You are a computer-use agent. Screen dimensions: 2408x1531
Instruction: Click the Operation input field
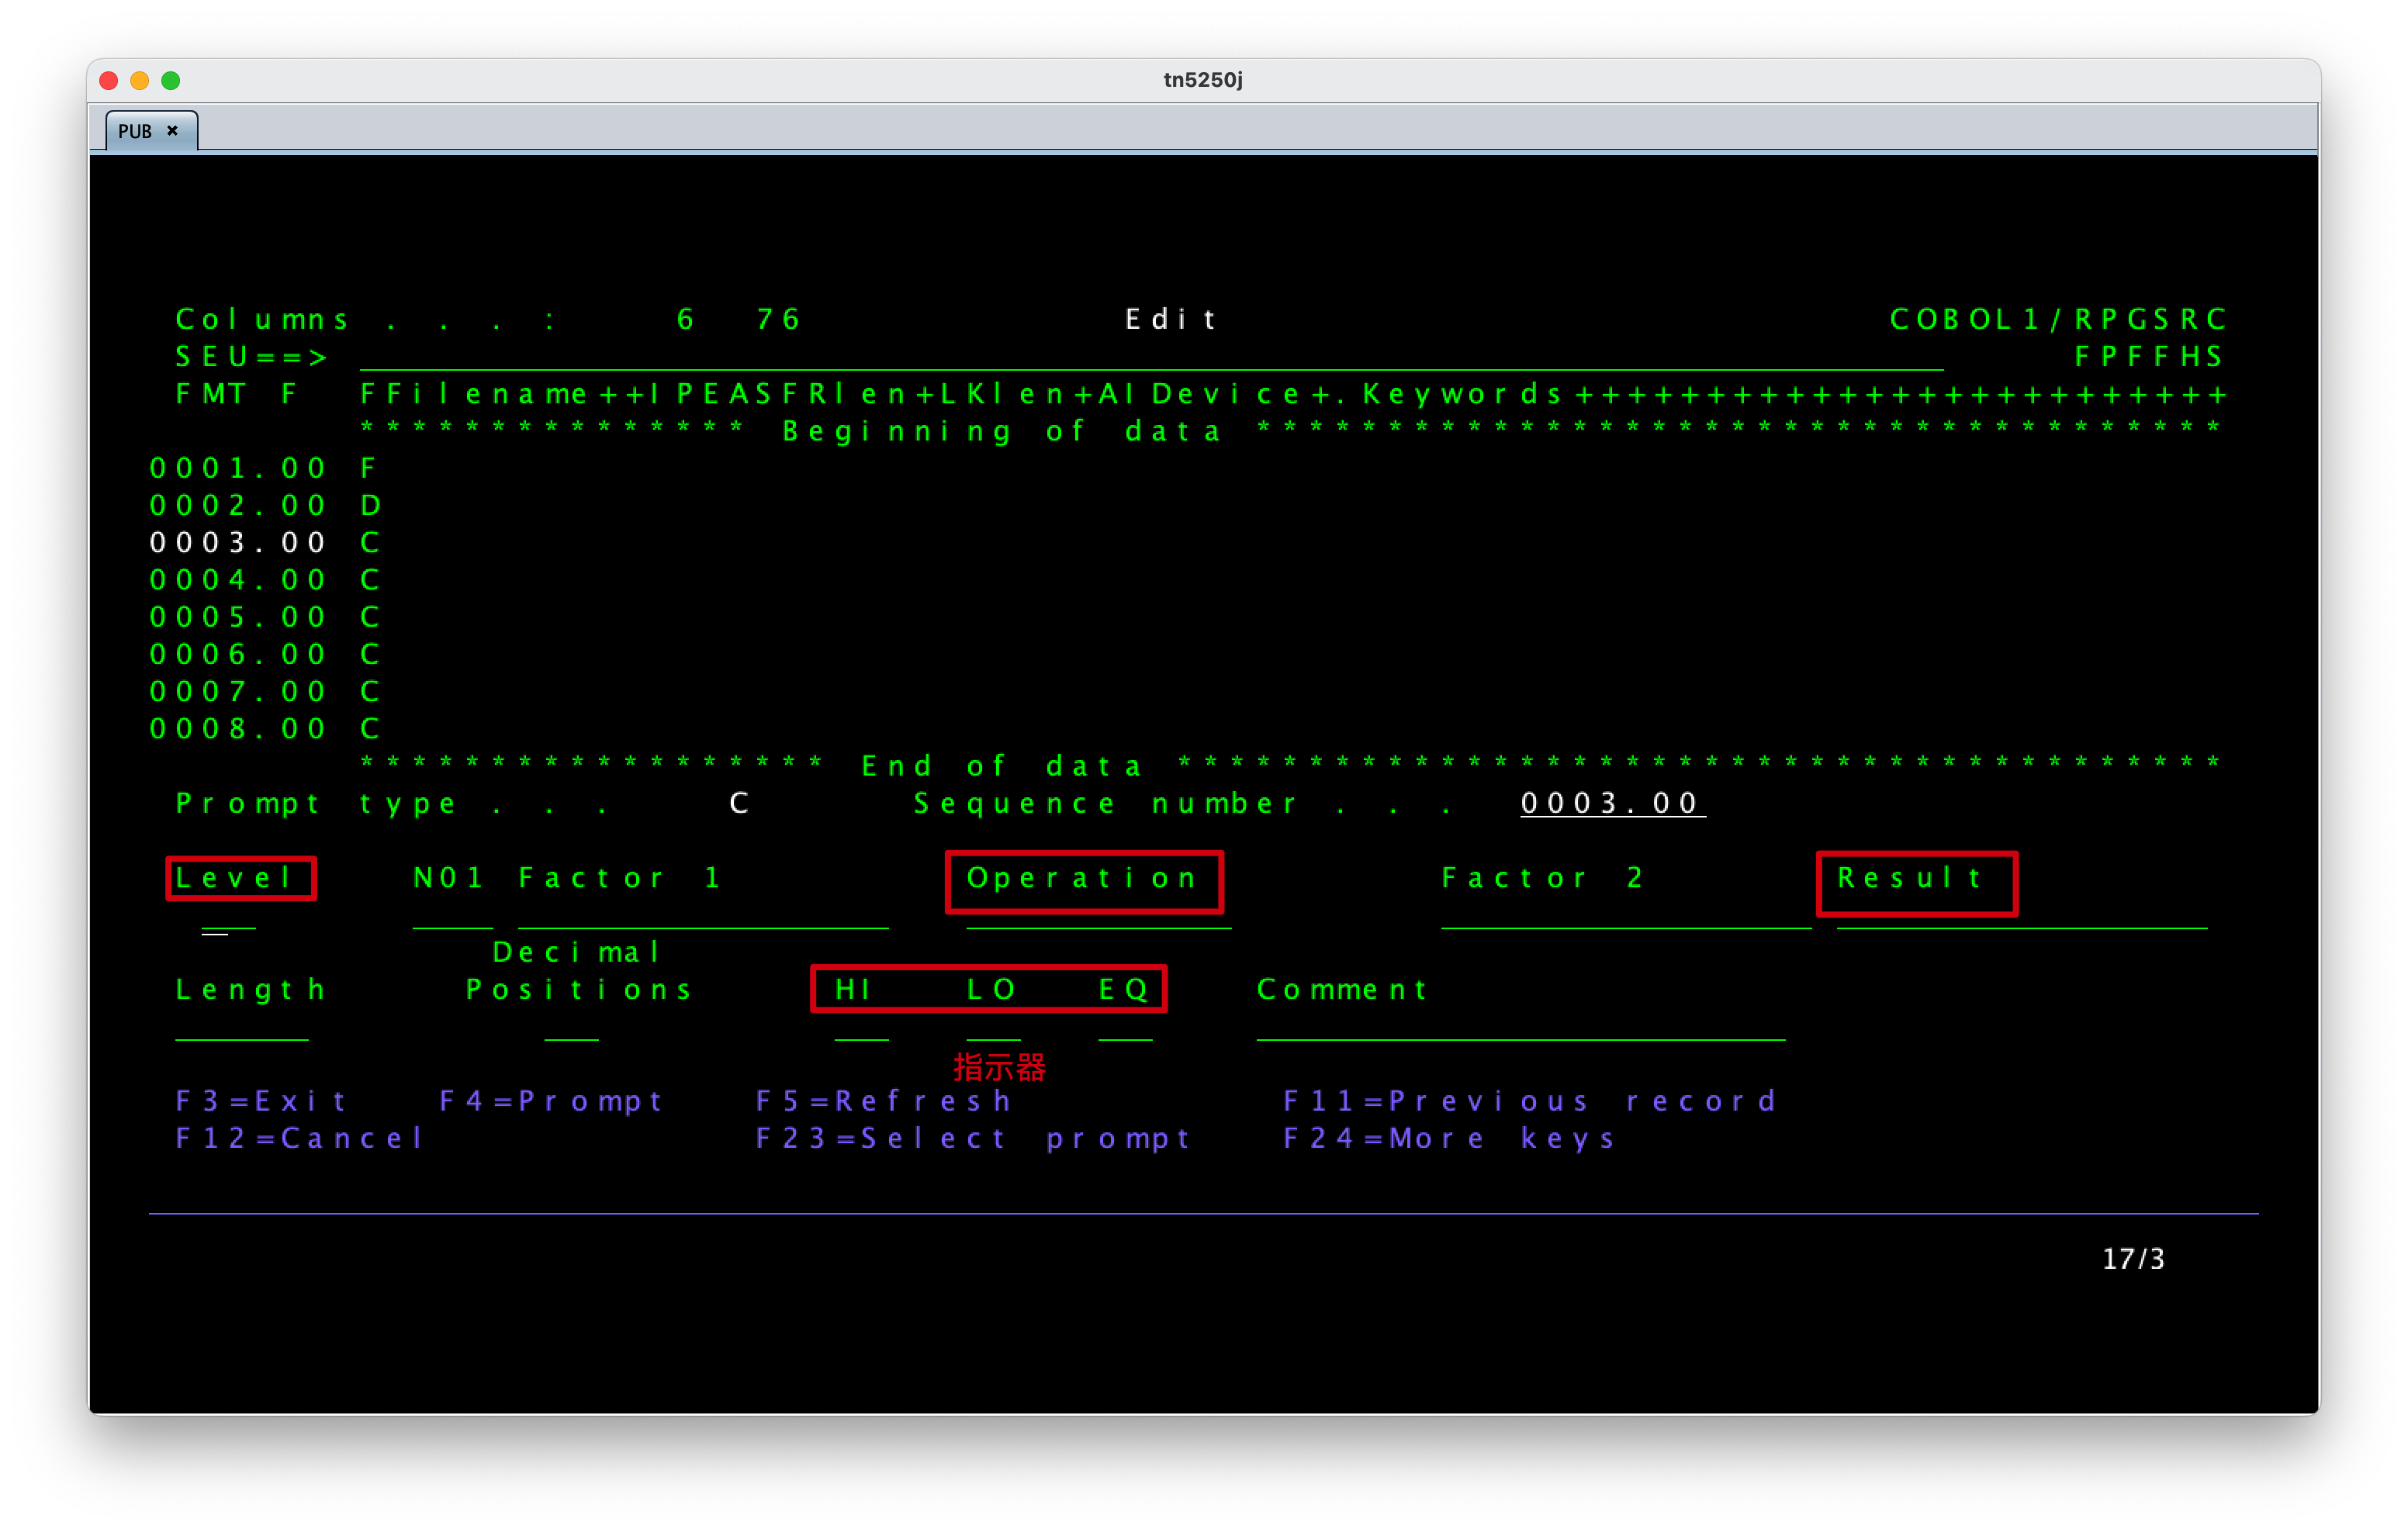(1098, 917)
